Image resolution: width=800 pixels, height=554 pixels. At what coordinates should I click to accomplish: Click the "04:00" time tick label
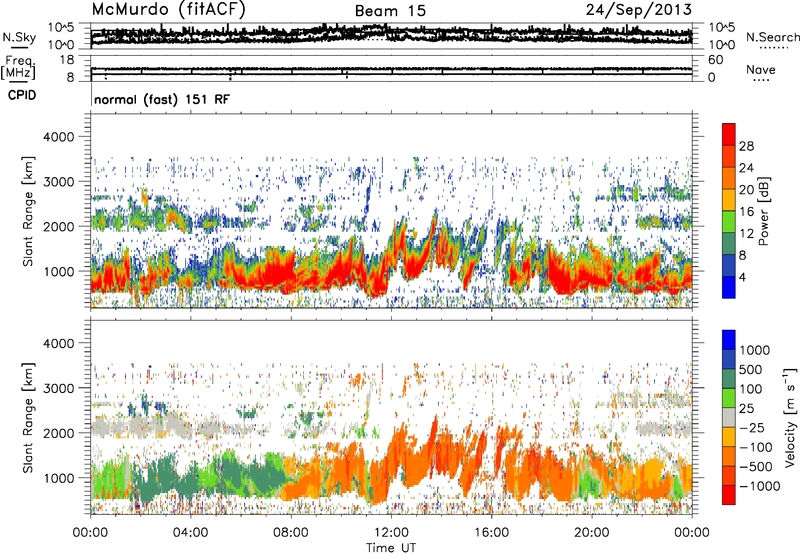click(x=190, y=532)
